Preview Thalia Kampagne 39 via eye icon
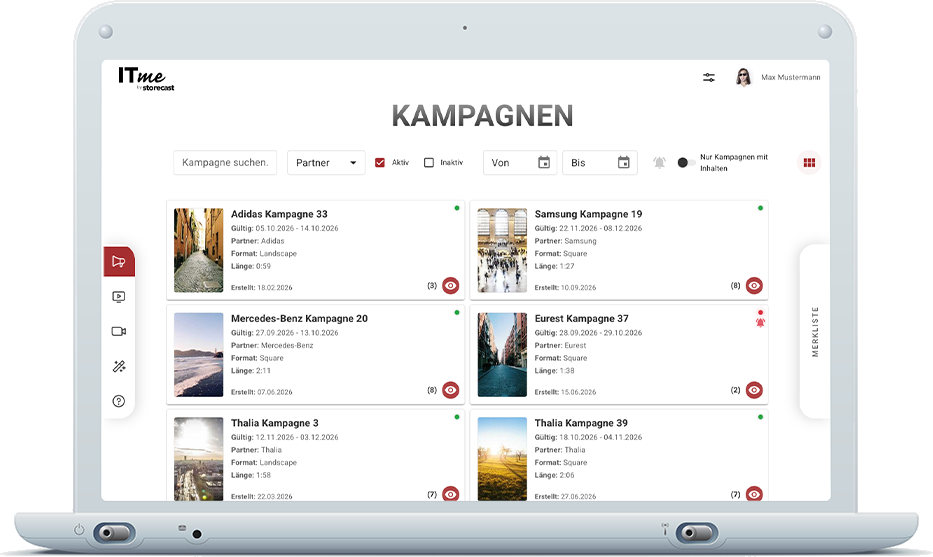The width and height of the screenshot is (933, 557). (x=754, y=494)
